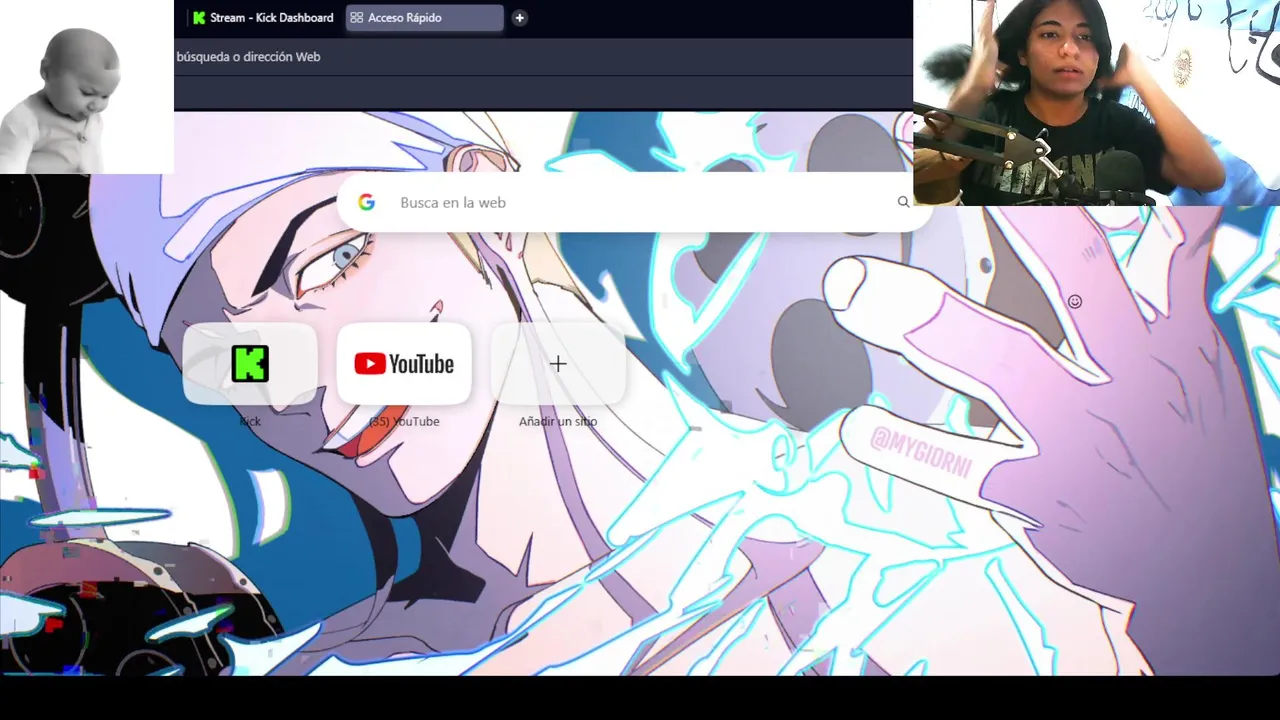Viewport: 1280px width, 720px height.
Task: Click the Kick favicon on the first tab
Action: pyautogui.click(x=199, y=17)
